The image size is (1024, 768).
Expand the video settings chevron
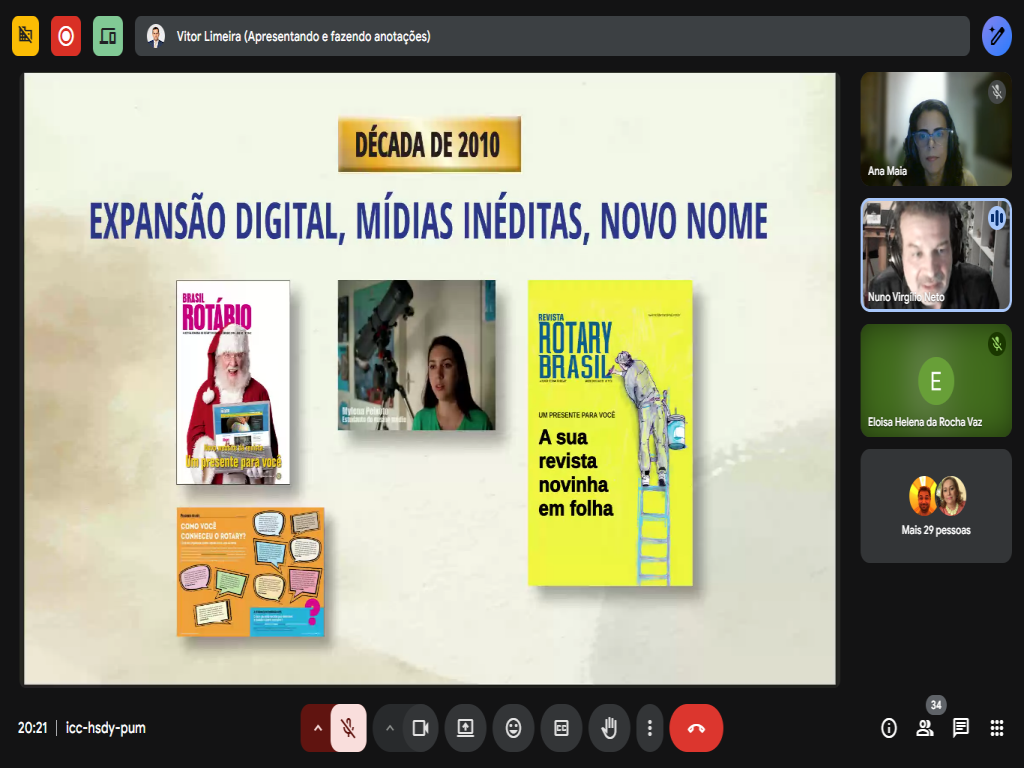click(390, 728)
